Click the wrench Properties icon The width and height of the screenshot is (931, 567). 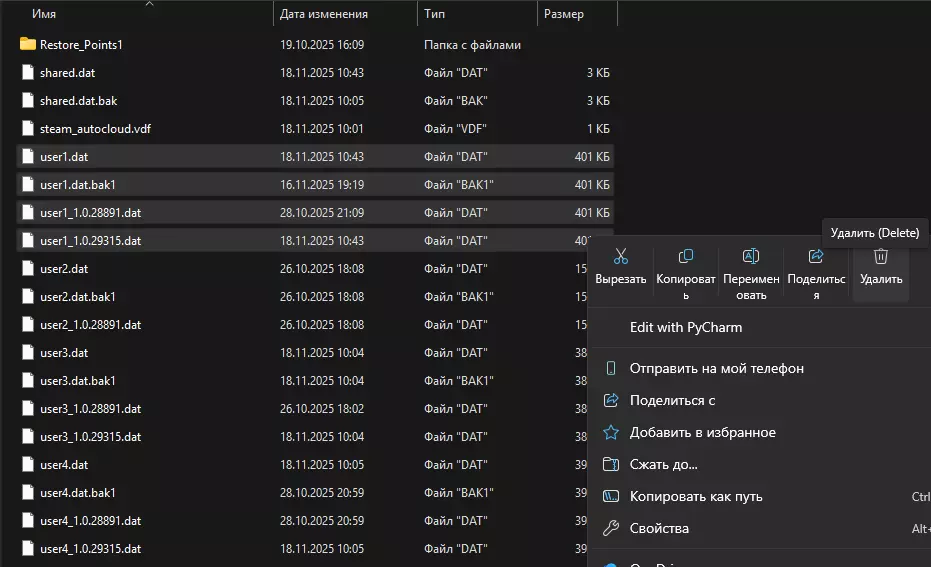[611, 529]
